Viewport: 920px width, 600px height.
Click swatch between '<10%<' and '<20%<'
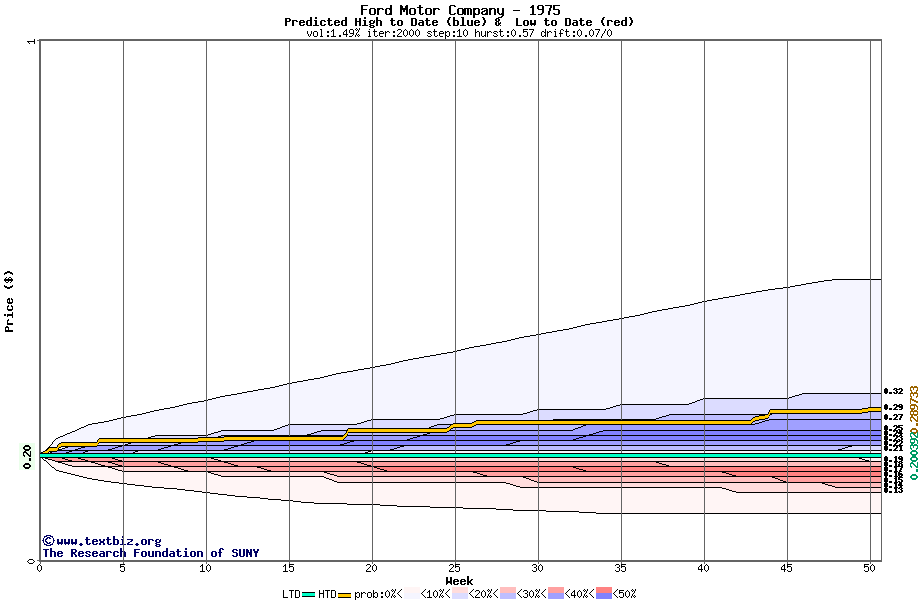tap(459, 594)
